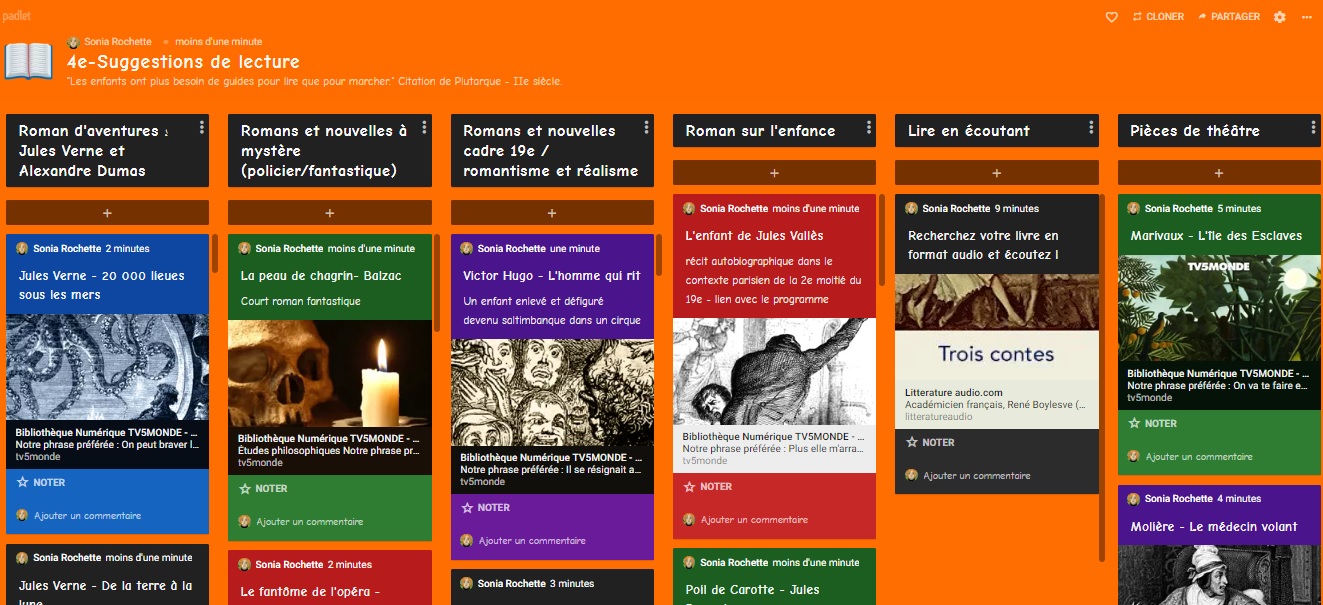Add a comment on Marivaux post
The height and width of the screenshot is (605, 1323).
click(1199, 457)
